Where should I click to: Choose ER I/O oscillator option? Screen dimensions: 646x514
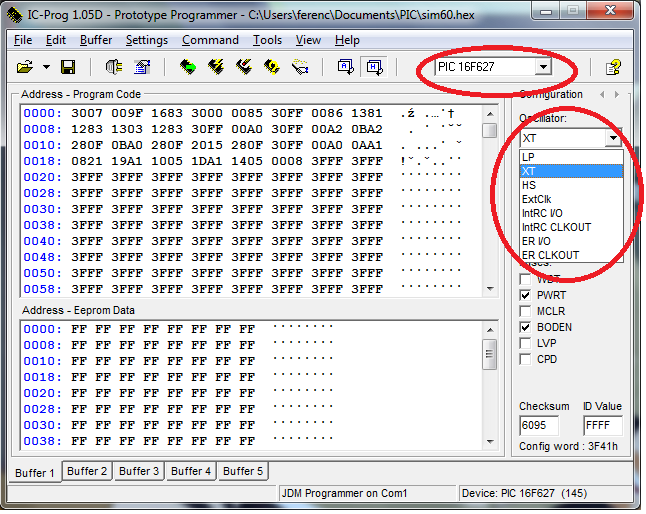(x=571, y=241)
